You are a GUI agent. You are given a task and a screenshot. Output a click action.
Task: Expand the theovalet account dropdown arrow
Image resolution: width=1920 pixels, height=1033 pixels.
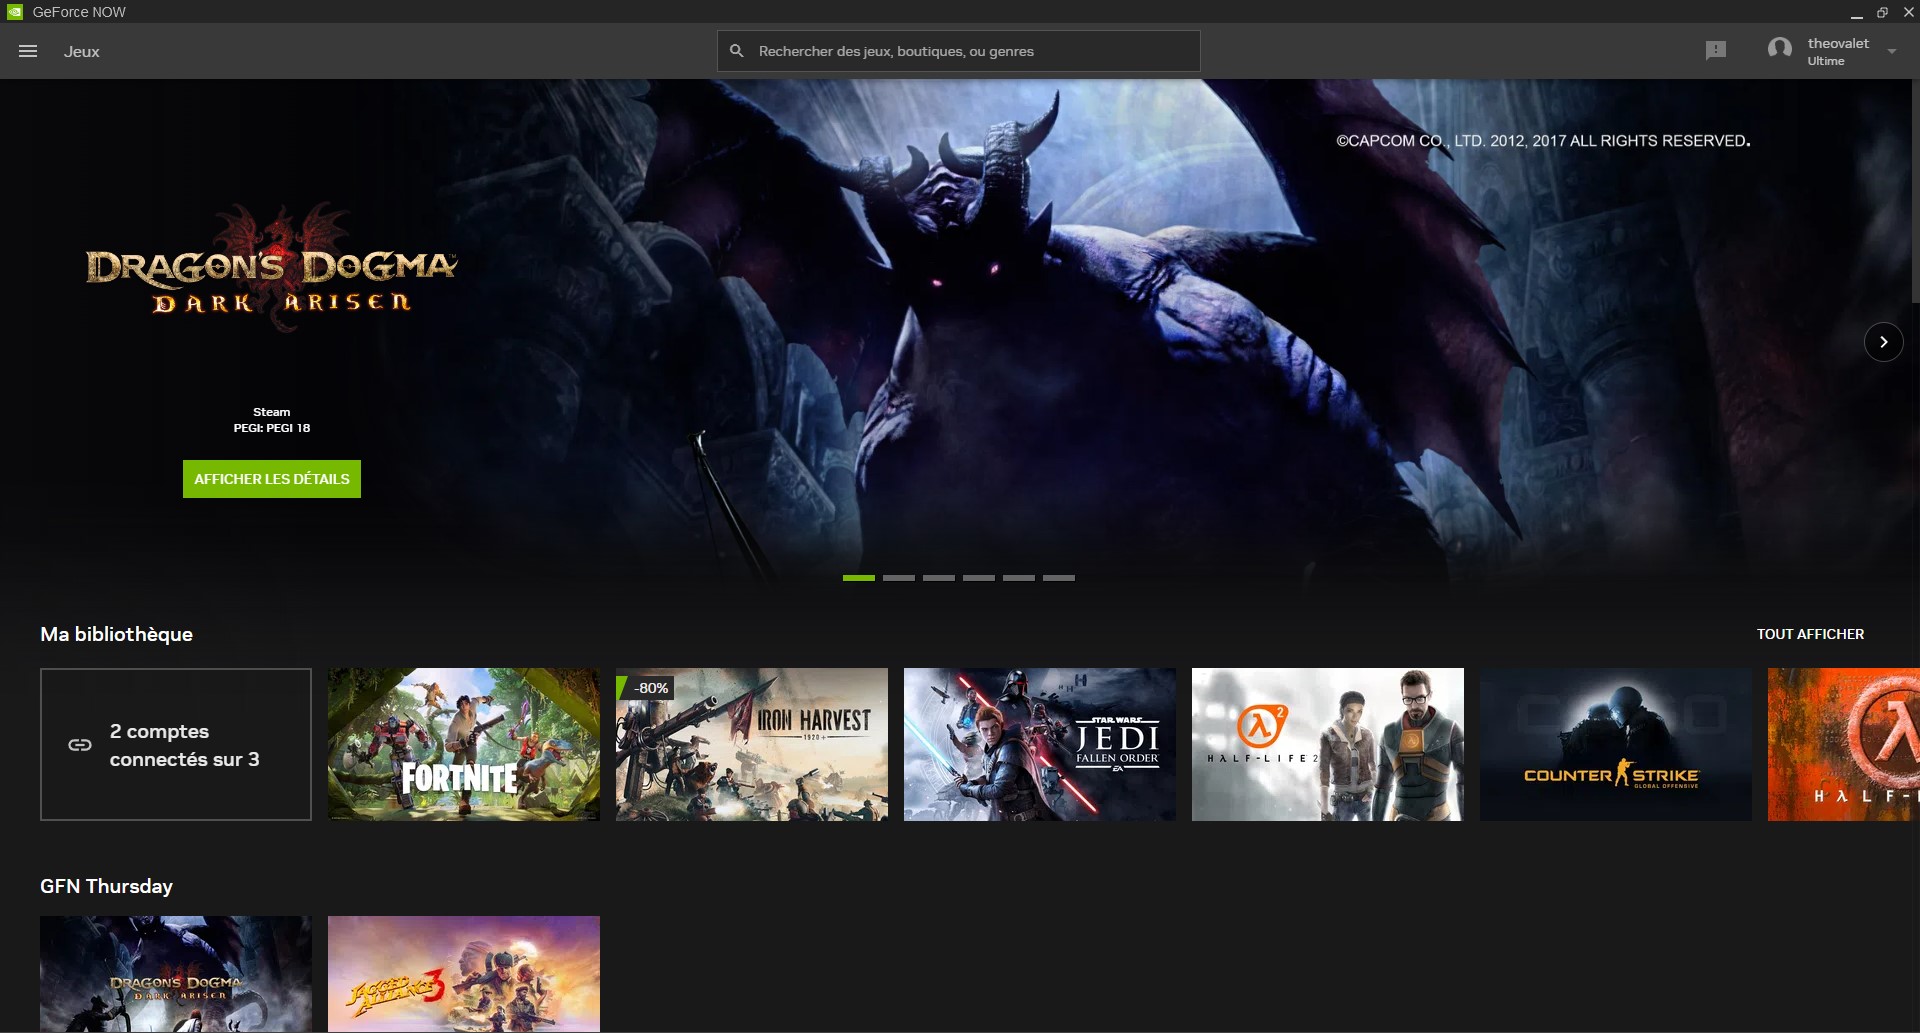1891,51
